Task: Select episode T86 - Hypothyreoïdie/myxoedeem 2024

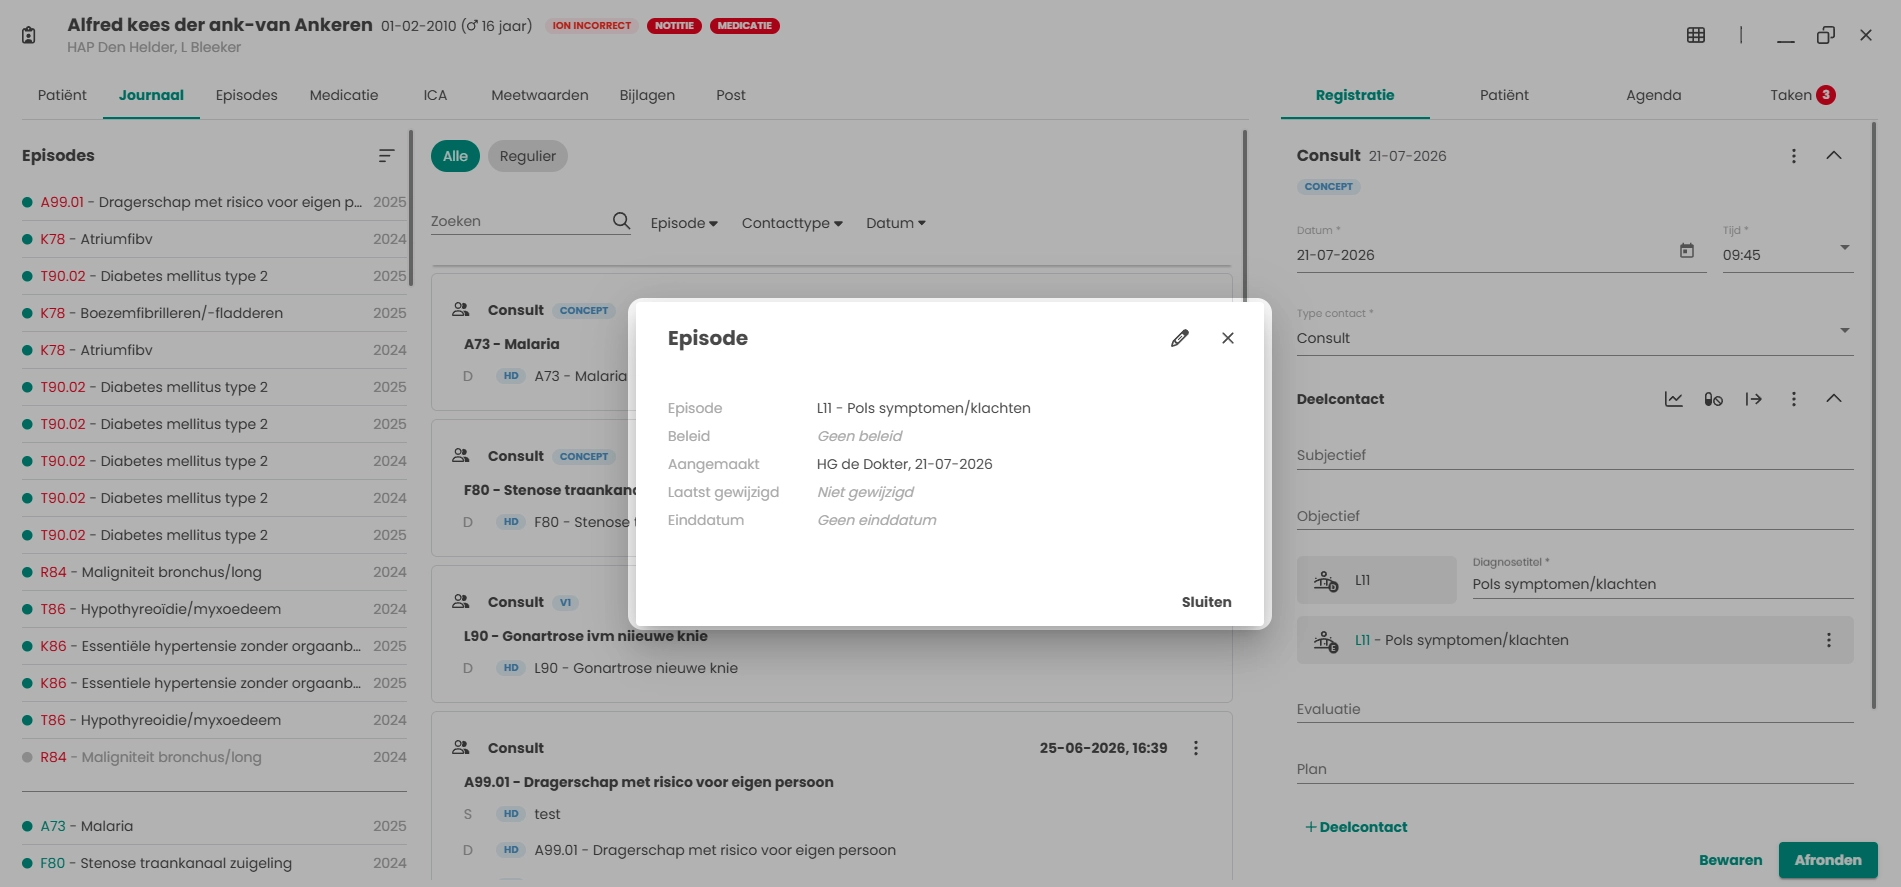Action: pos(214,609)
